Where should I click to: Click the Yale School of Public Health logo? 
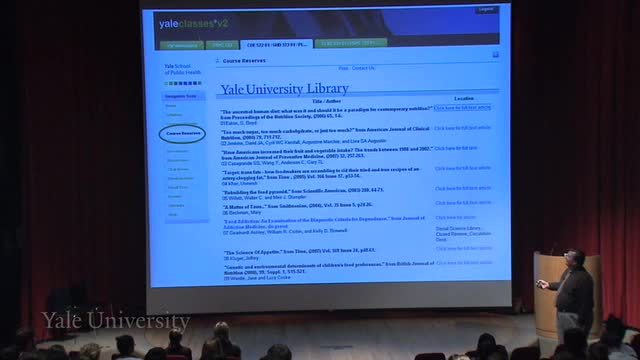pos(182,69)
